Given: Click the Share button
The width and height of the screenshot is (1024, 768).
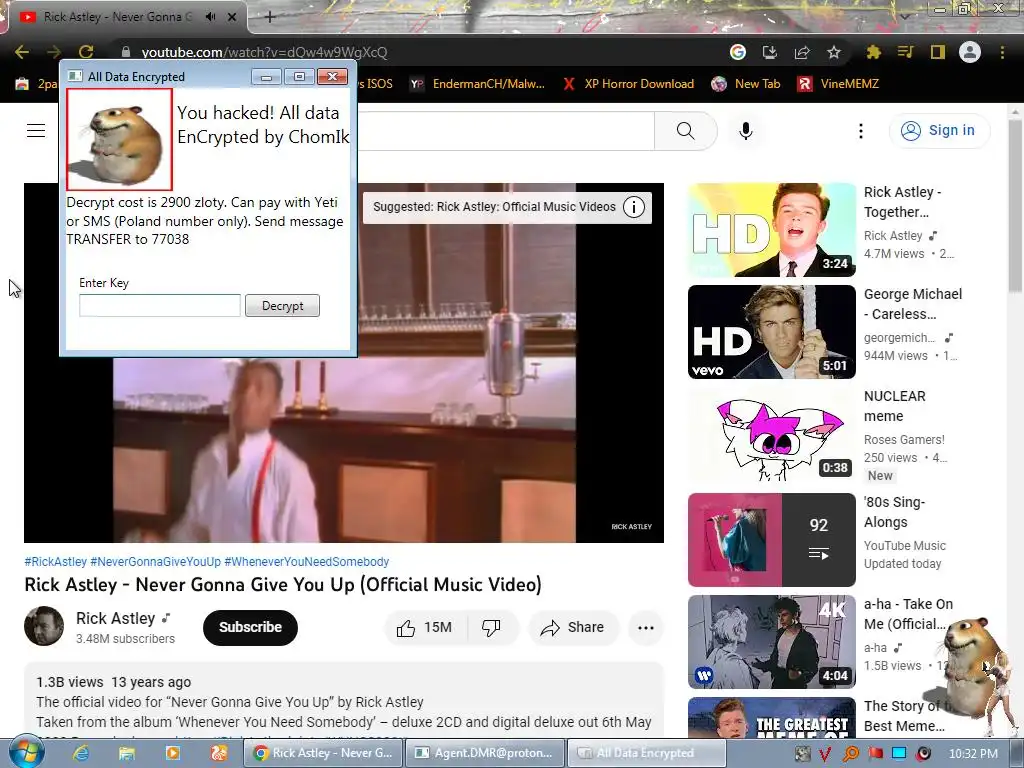Looking at the screenshot, I should click(x=573, y=628).
